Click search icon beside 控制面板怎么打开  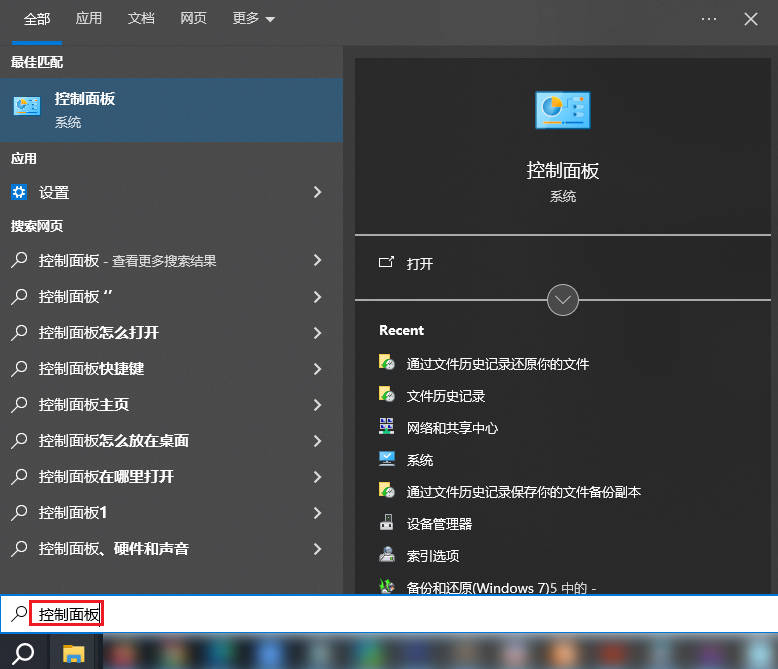(x=19, y=332)
